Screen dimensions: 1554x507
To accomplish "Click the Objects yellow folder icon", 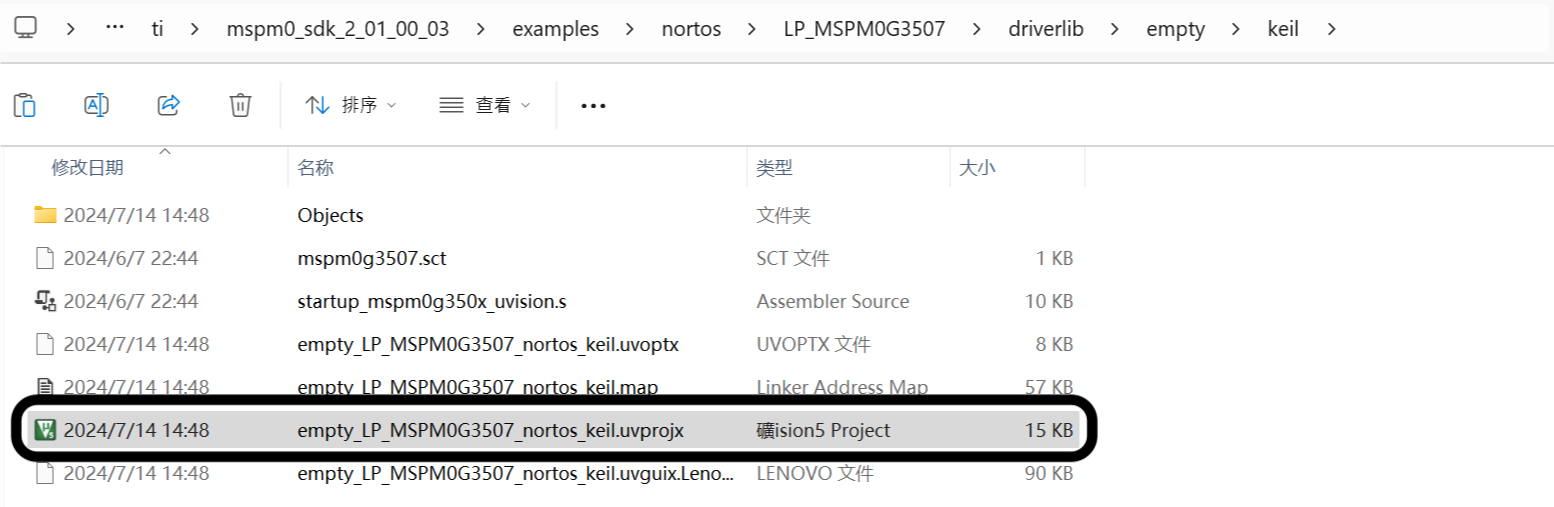I will [45, 215].
